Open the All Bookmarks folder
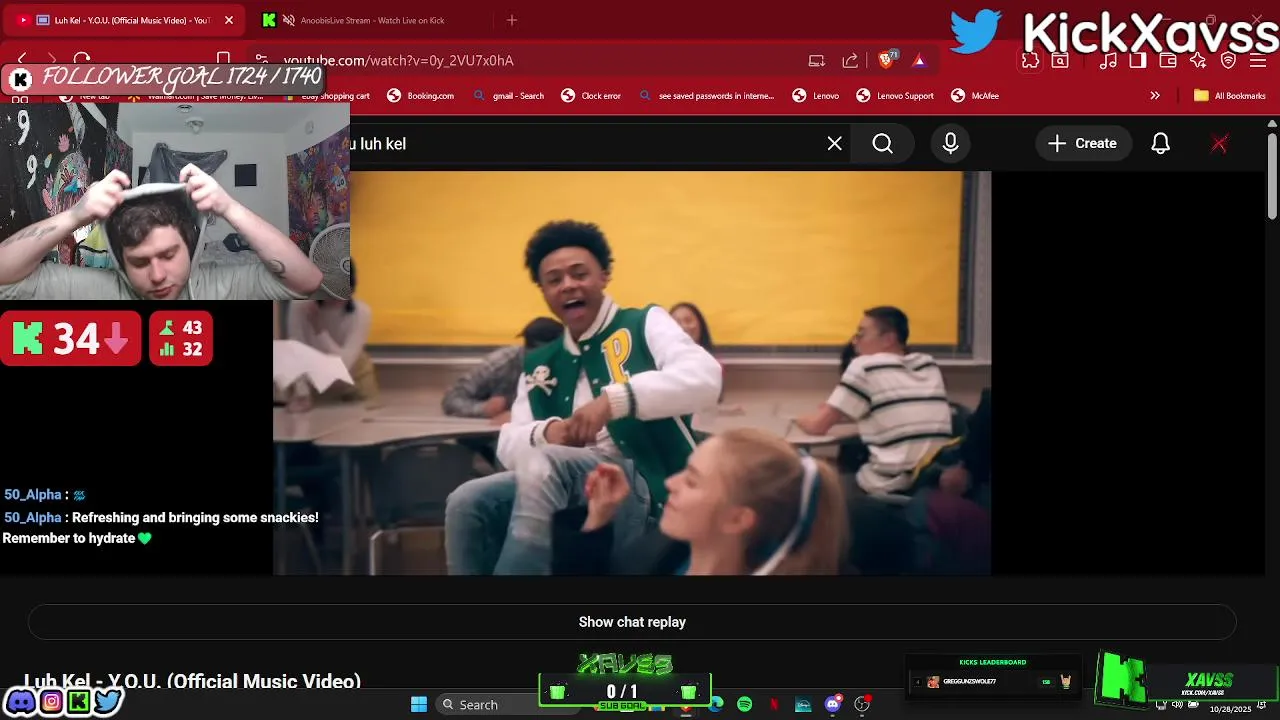Image resolution: width=1280 pixels, height=720 pixels. click(1230, 96)
